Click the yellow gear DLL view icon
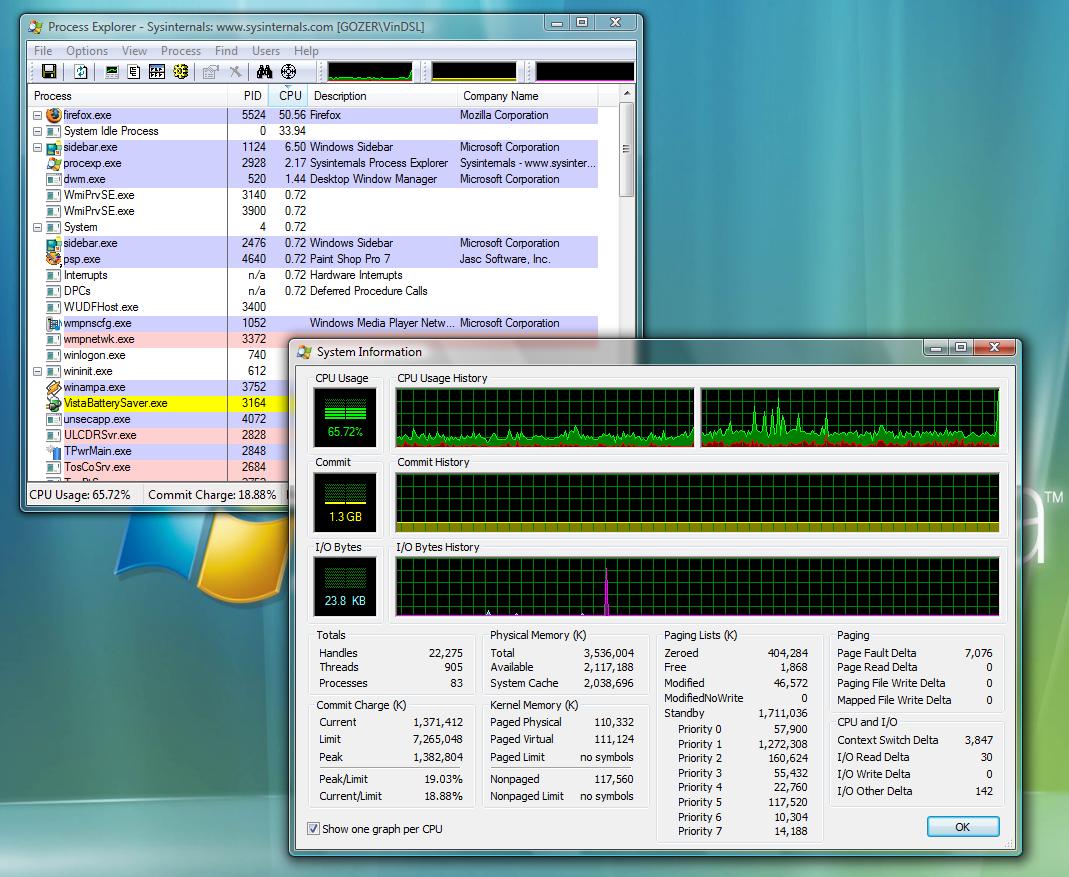Image resolution: width=1069 pixels, height=877 pixels. pos(180,72)
